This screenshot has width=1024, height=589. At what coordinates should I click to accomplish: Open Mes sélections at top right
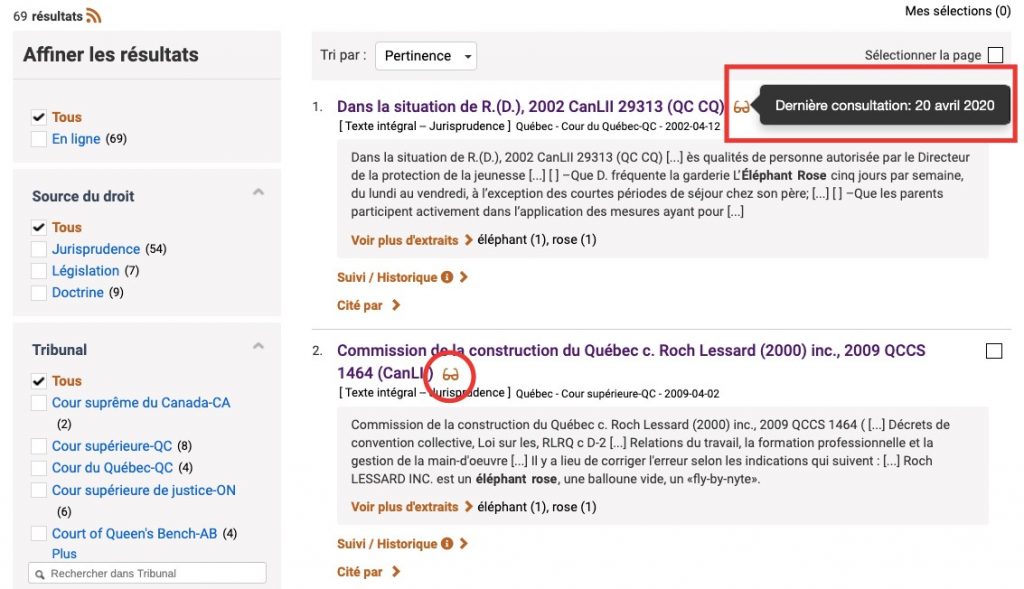click(957, 11)
